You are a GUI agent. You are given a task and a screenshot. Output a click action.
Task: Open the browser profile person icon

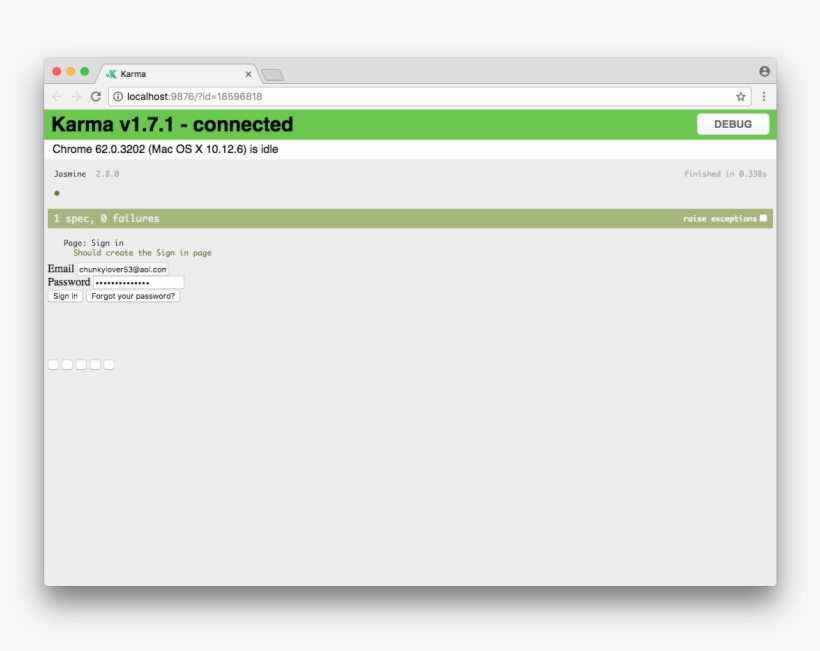tap(763, 72)
